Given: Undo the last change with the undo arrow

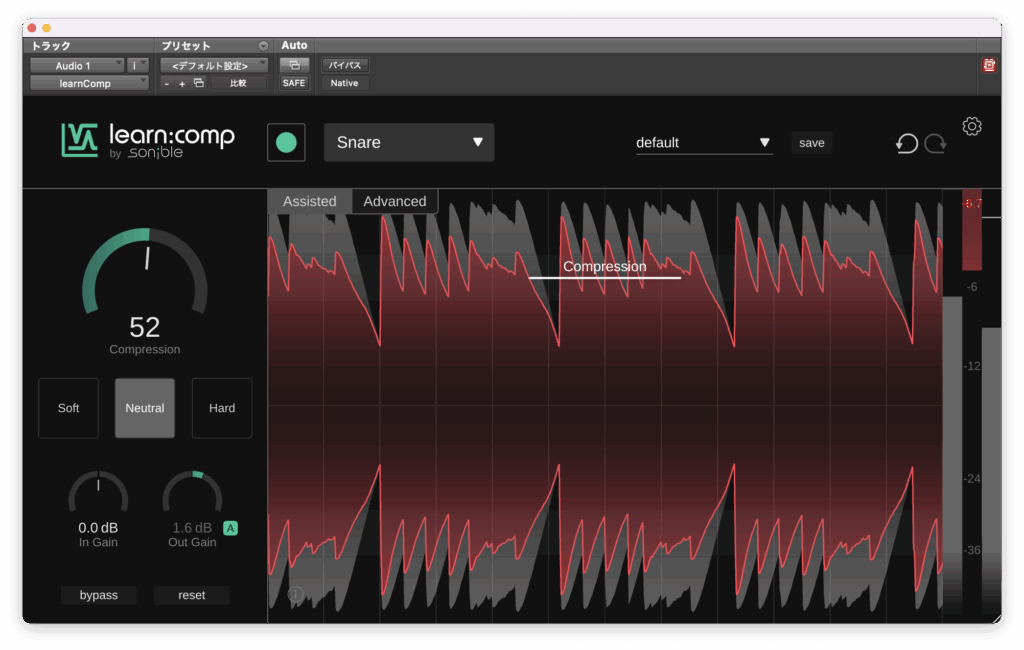Looking at the screenshot, I should (x=906, y=143).
